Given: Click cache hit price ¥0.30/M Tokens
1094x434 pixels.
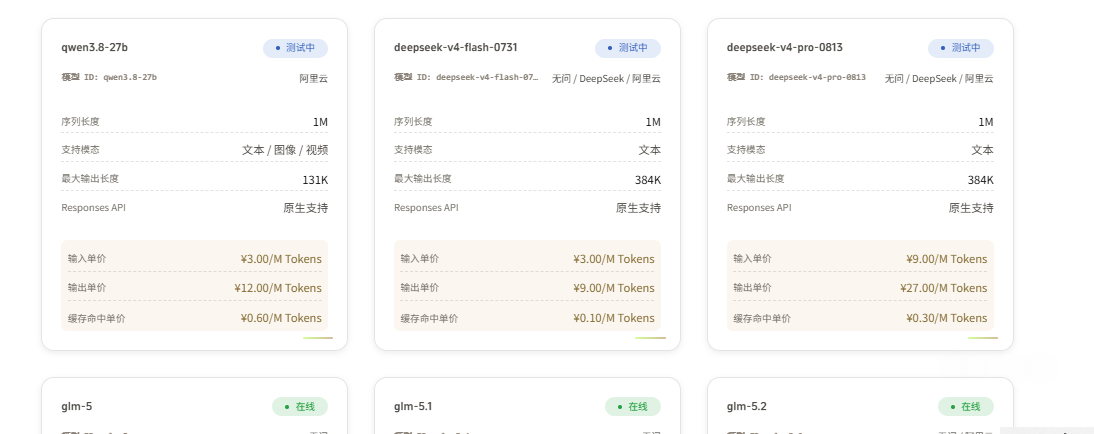Looking at the screenshot, I should (x=947, y=318).
